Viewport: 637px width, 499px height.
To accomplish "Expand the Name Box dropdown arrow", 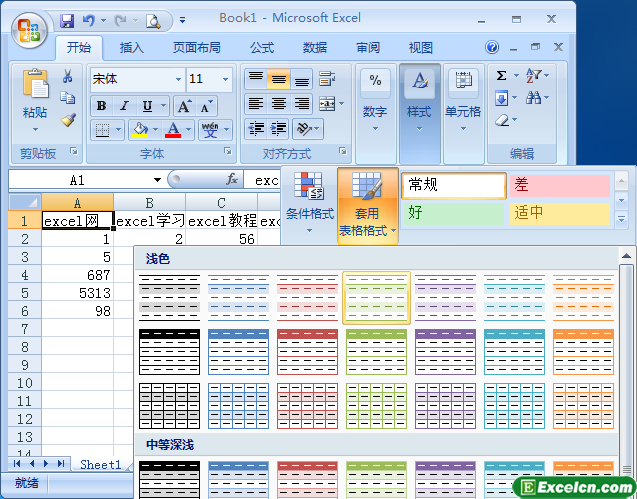I will click(x=157, y=180).
